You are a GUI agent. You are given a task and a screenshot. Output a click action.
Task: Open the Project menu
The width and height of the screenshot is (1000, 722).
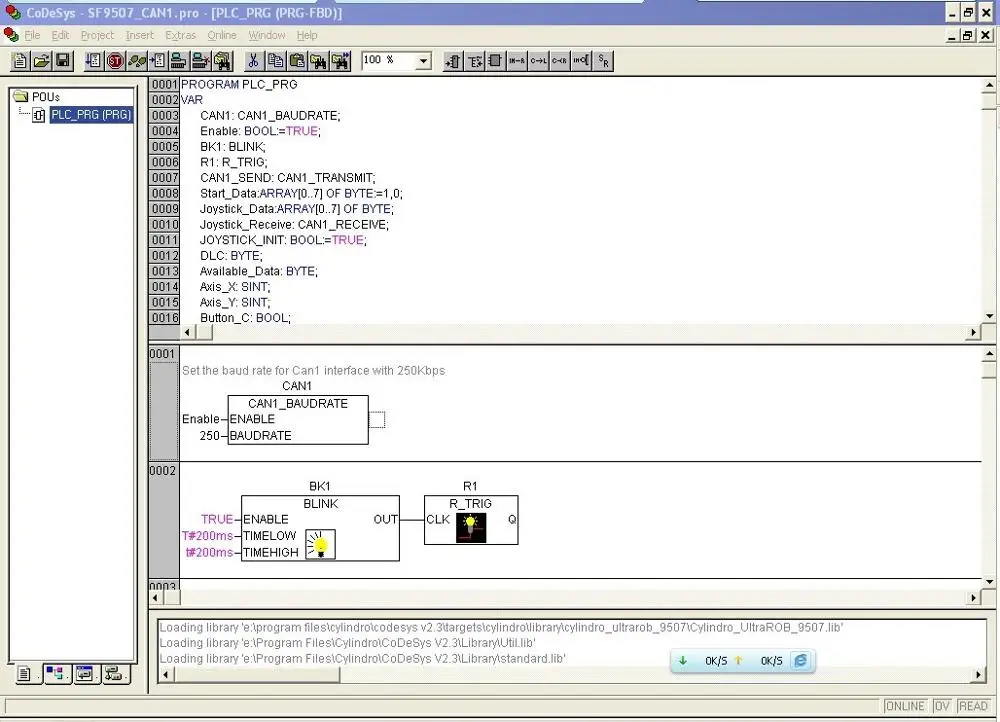pyautogui.click(x=97, y=35)
